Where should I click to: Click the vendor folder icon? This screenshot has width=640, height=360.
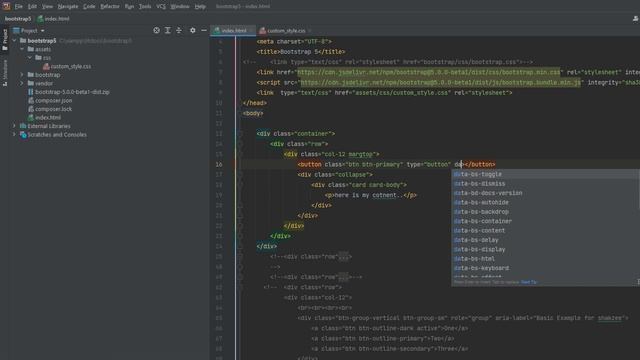click(31, 83)
